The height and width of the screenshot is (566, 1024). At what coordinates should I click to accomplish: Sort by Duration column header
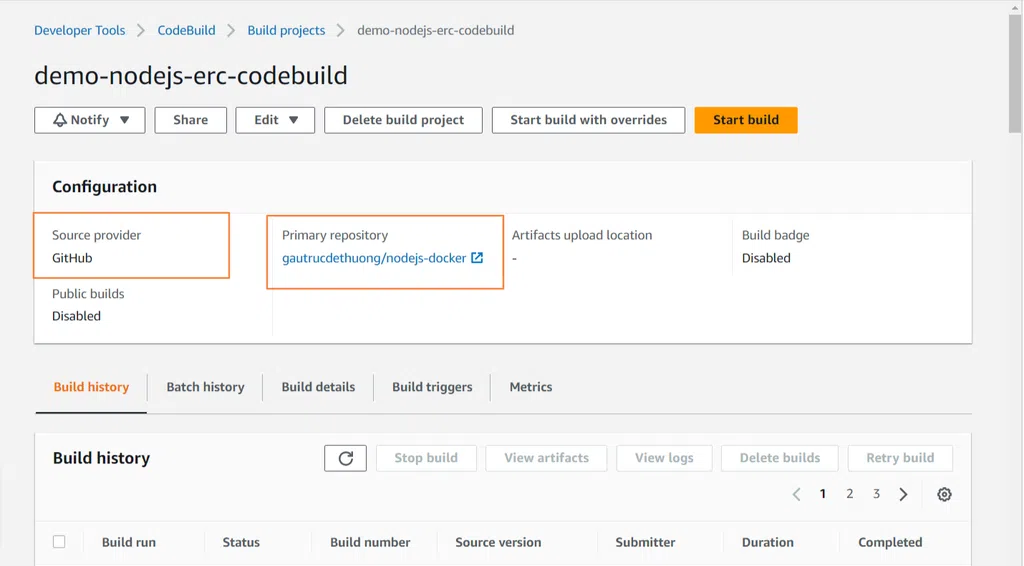[x=767, y=542]
